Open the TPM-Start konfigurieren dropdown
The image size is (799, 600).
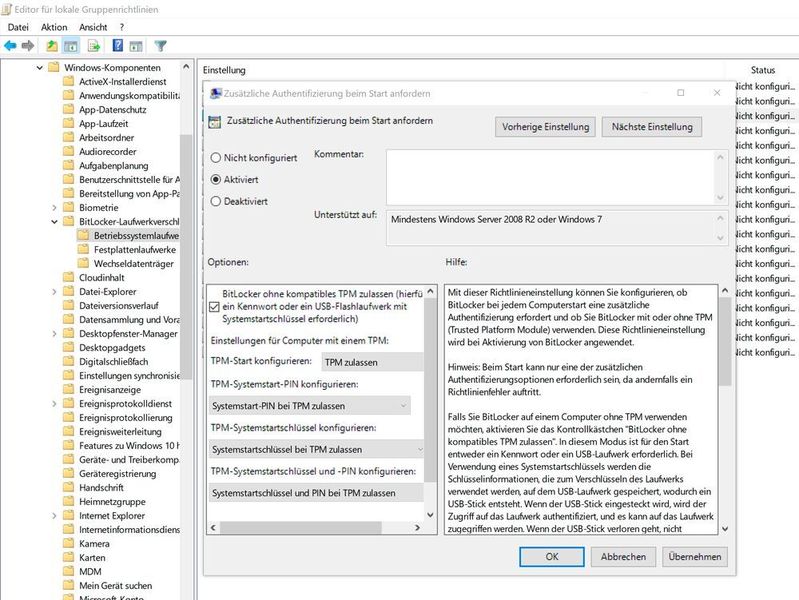372,362
